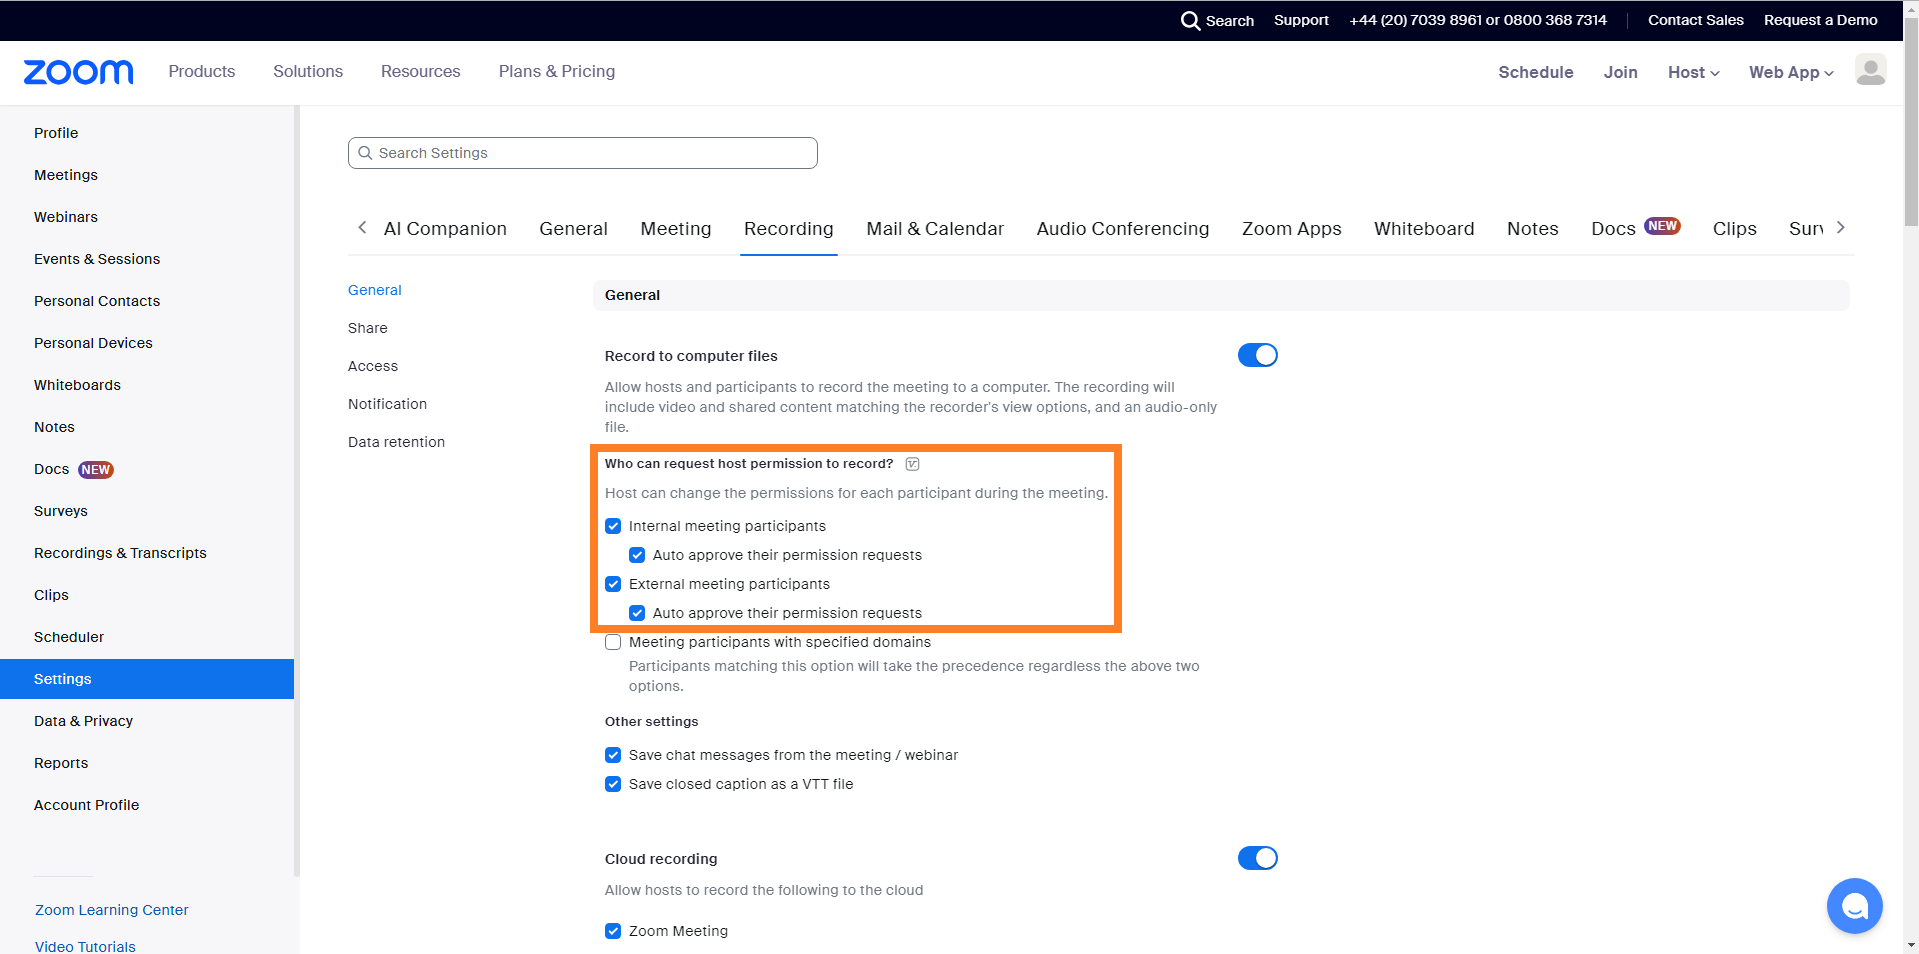Screen dimensions: 1919x954
Task: Click the Zoom logo
Action: click(x=78, y=72)
